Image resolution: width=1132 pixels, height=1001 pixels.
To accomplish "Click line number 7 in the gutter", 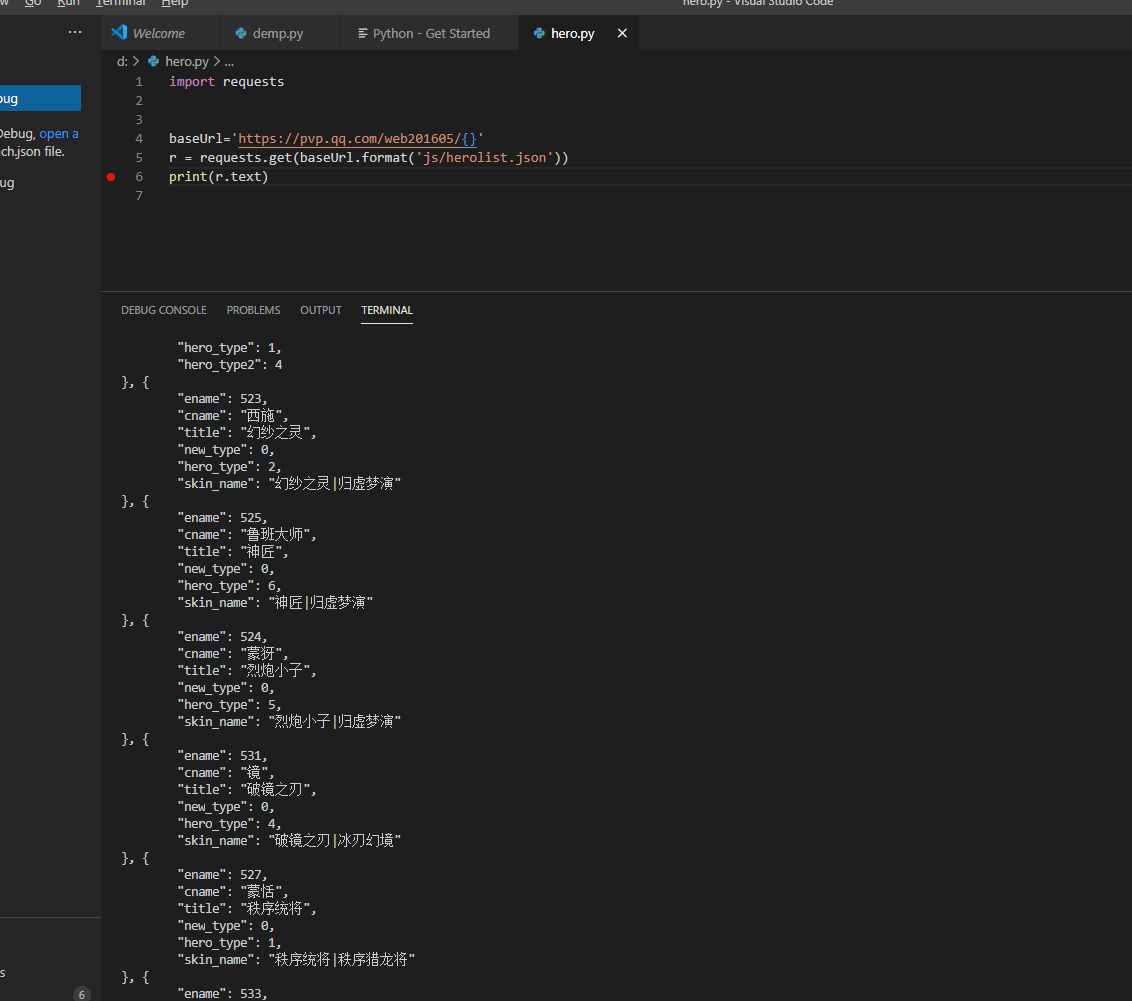I will click(139, 196).
